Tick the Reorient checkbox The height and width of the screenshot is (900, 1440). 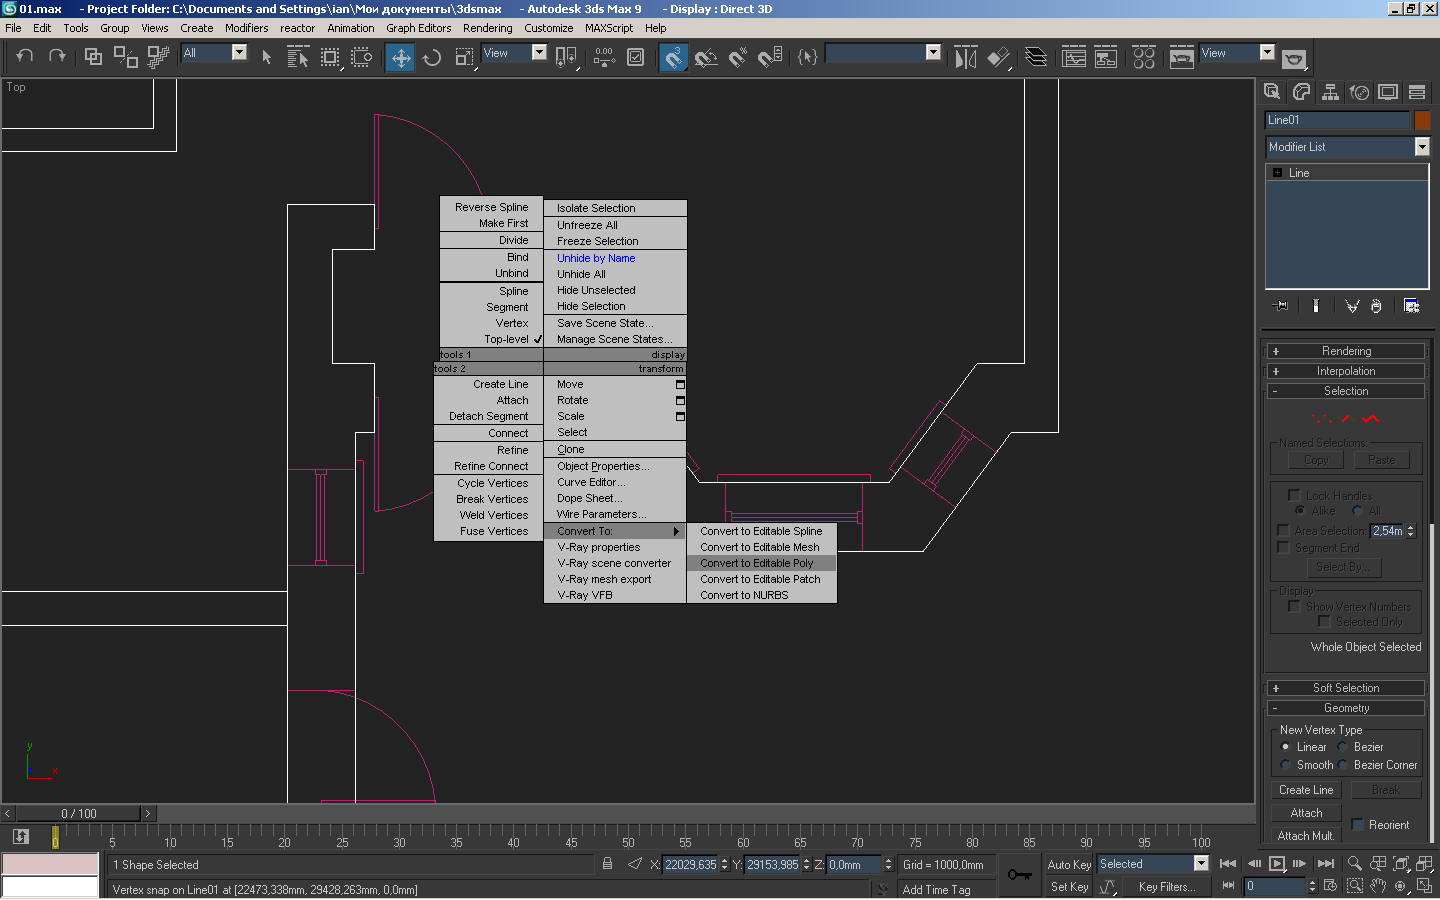pyautogui.click(x=1358, y=824)
